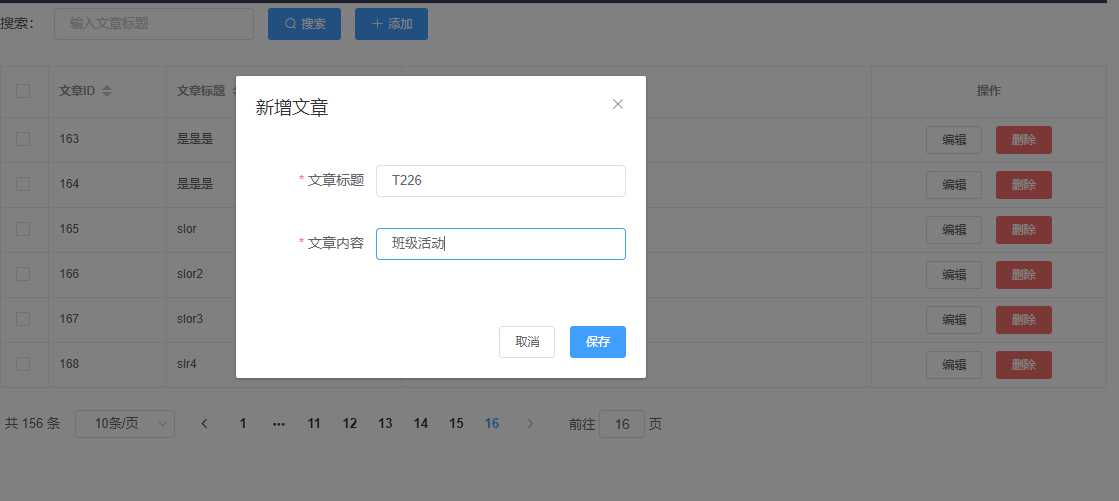The image size is (1119, 501).
Task: Click the 前往 page jump input field
Action: pyautogui.click(x=622, y=424)
